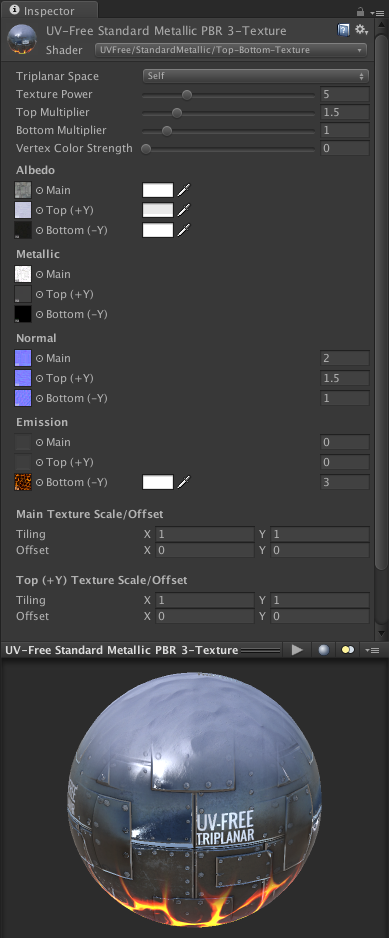Select the Inspector tab

click(49, 11)
